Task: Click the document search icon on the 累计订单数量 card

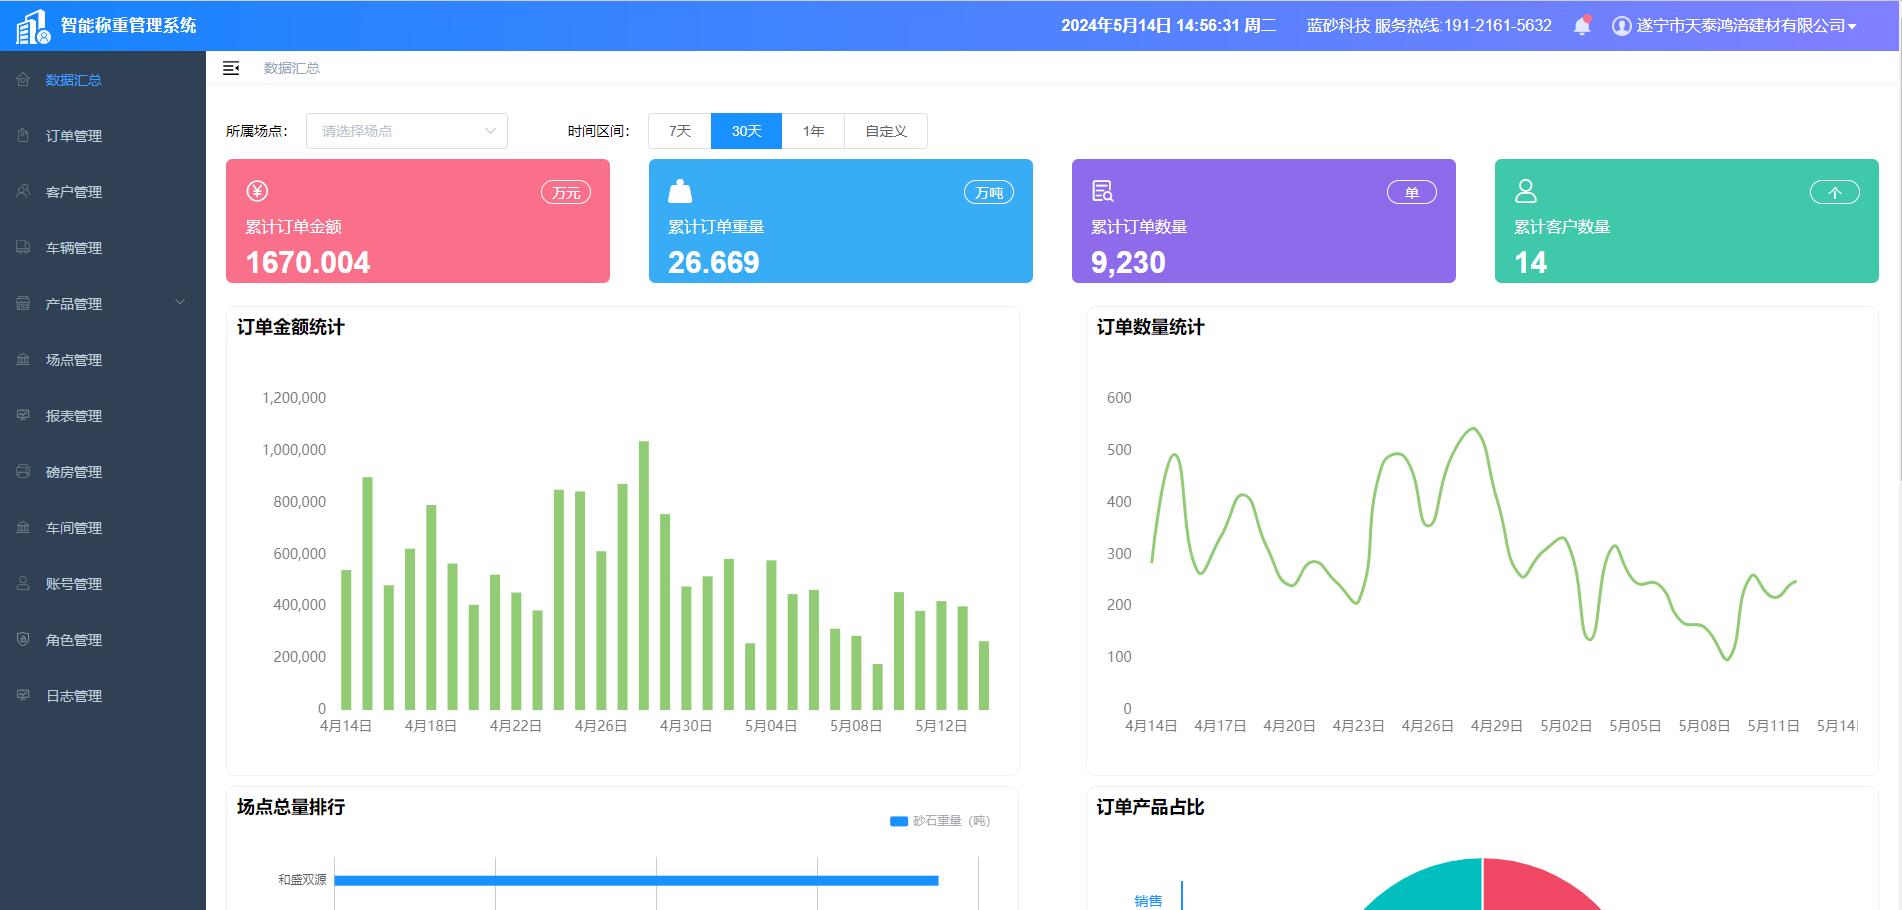Action: coord(1103,191)
